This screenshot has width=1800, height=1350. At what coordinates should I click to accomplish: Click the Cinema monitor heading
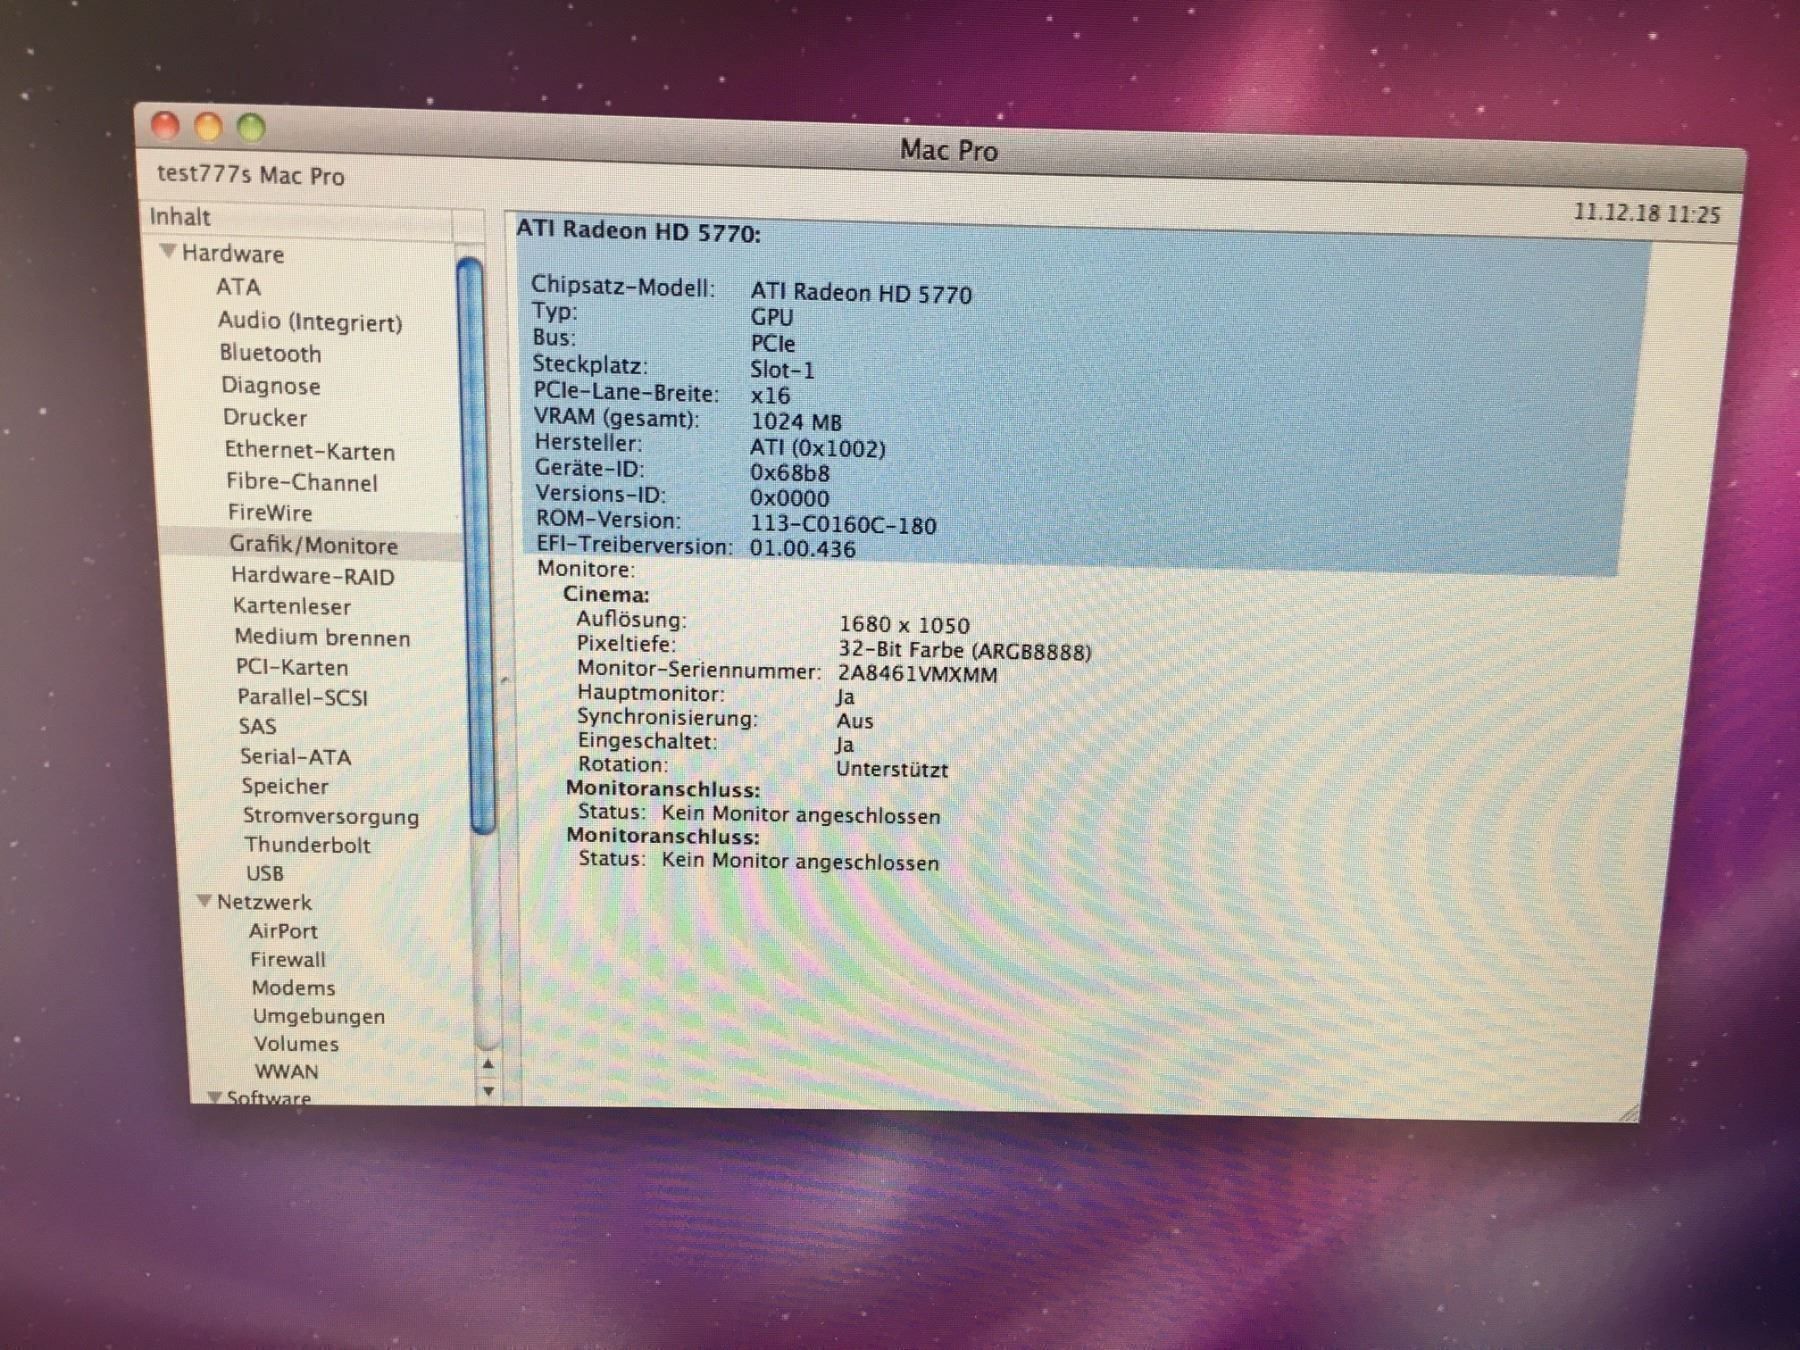[x=606, y=594]
